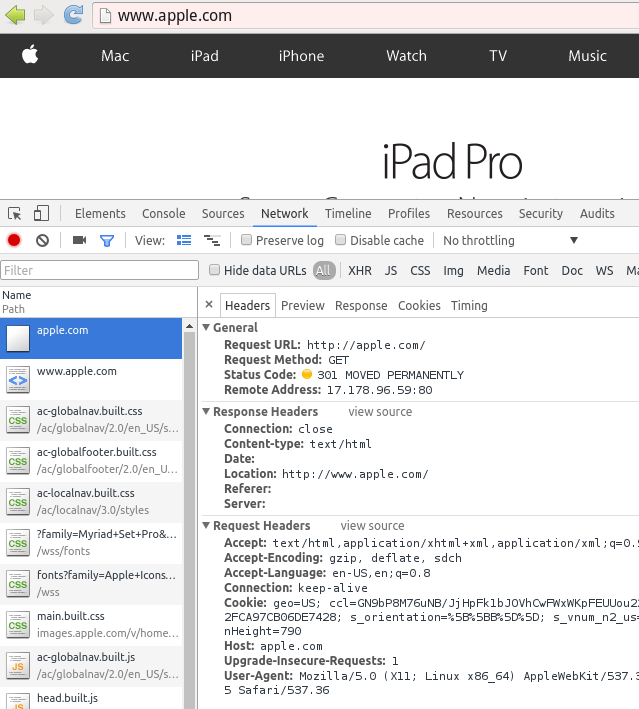Collapse the General section

pyautogui.click(x=206, y=327)
